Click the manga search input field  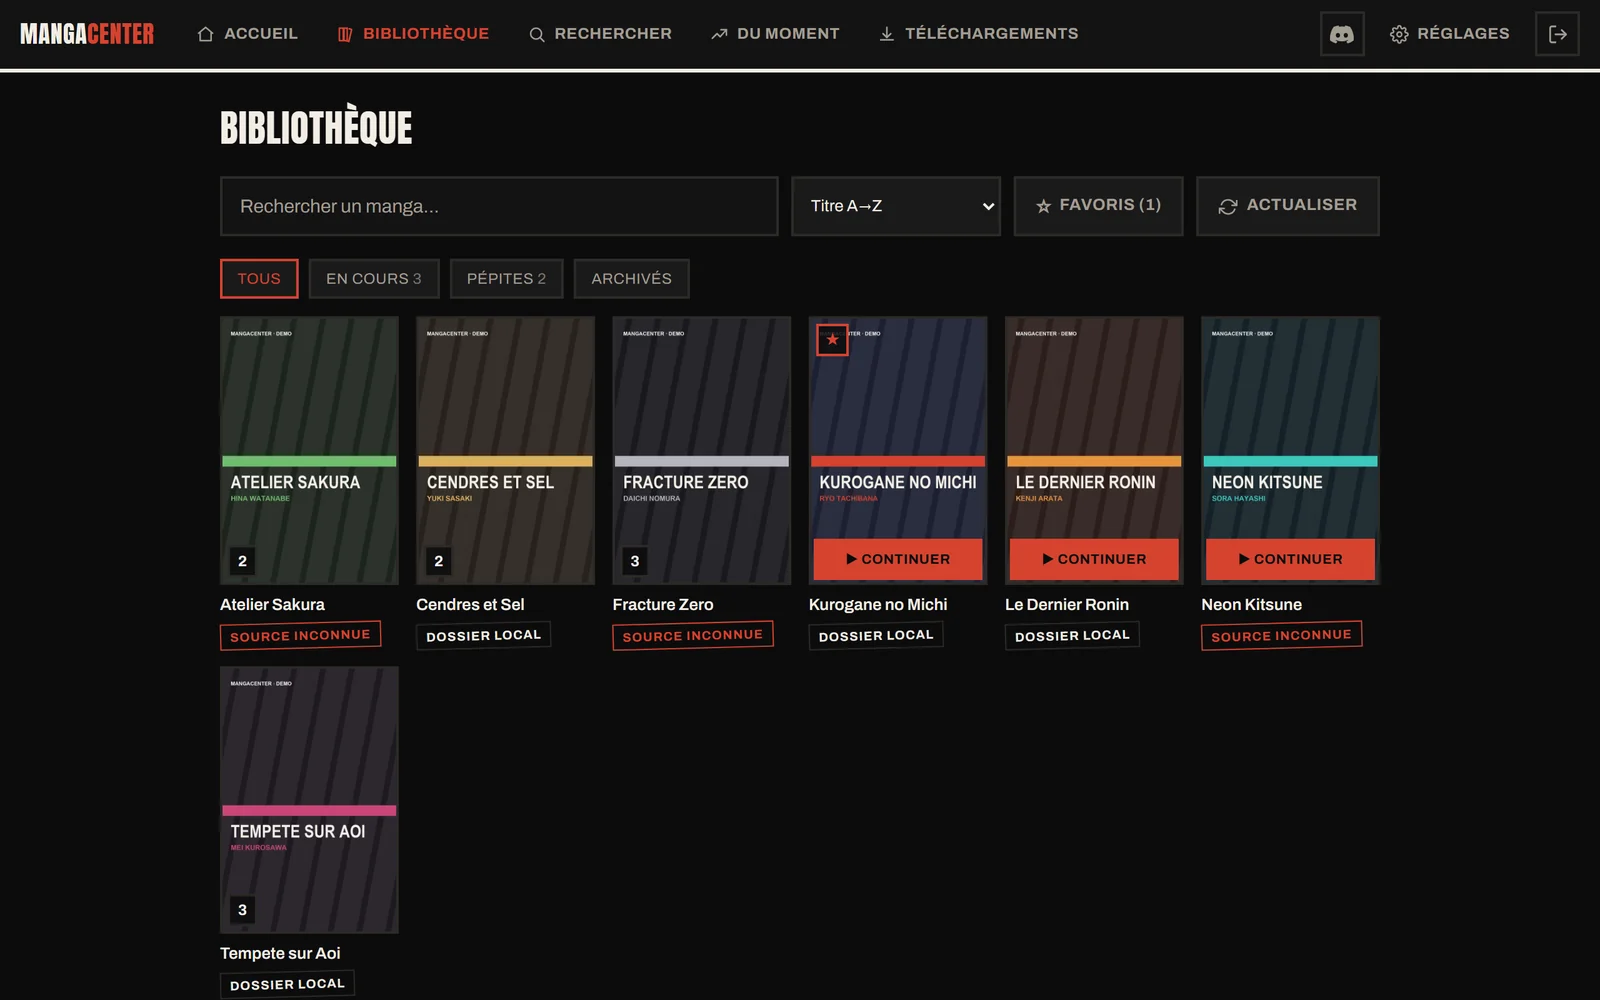[499, 206]
